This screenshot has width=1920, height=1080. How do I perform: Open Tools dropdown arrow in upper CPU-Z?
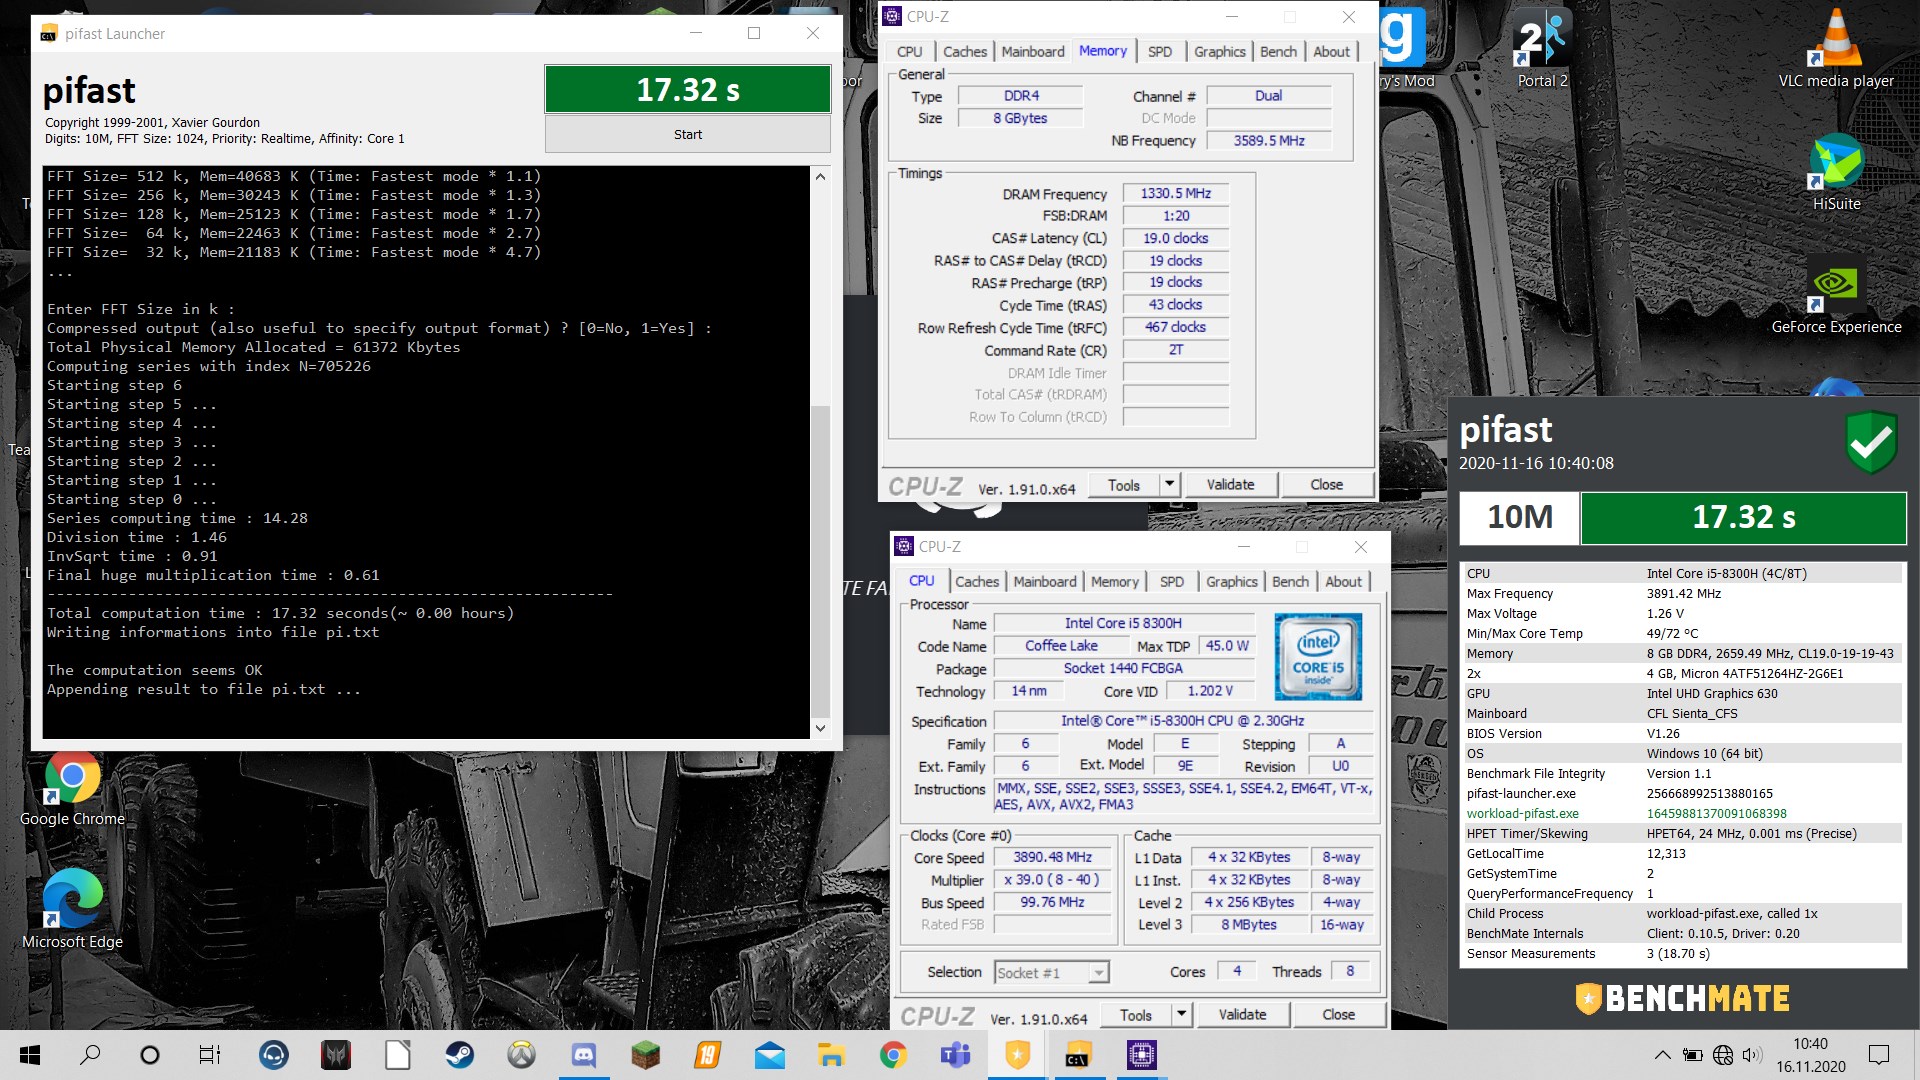[x=1169, y=485]
